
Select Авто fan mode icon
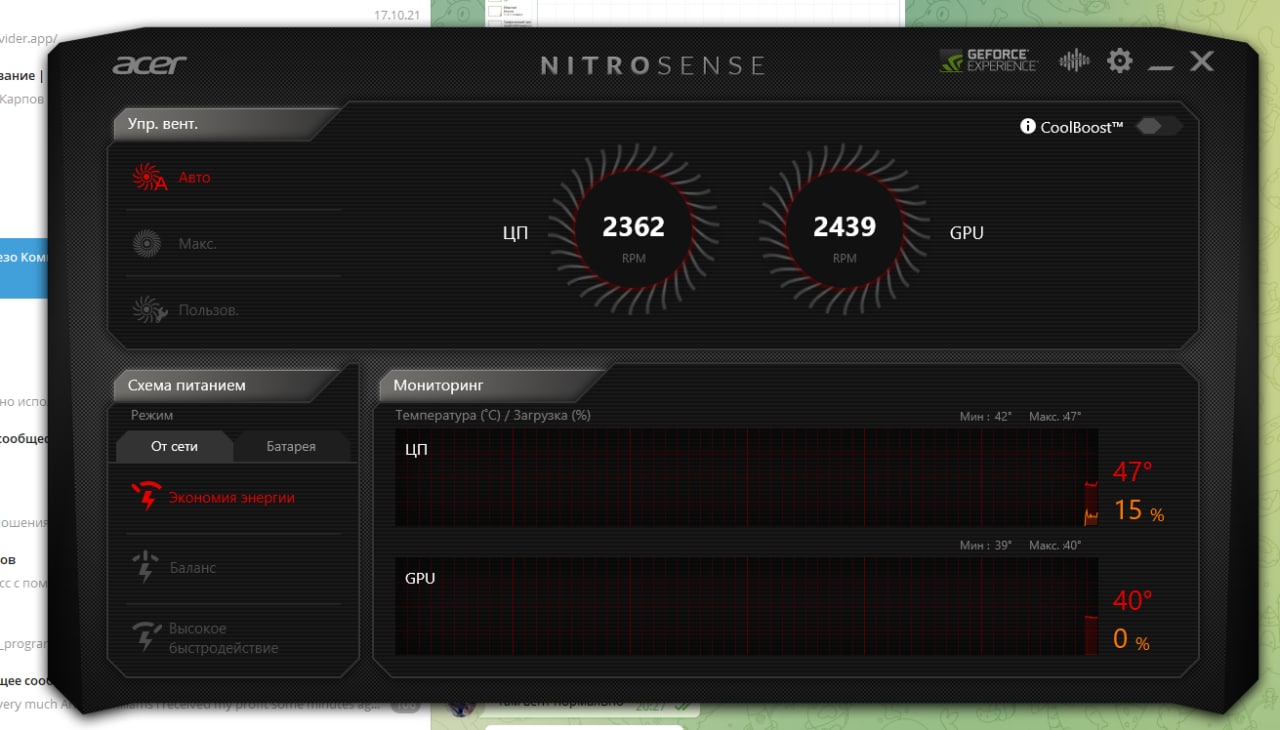(148, 178)
